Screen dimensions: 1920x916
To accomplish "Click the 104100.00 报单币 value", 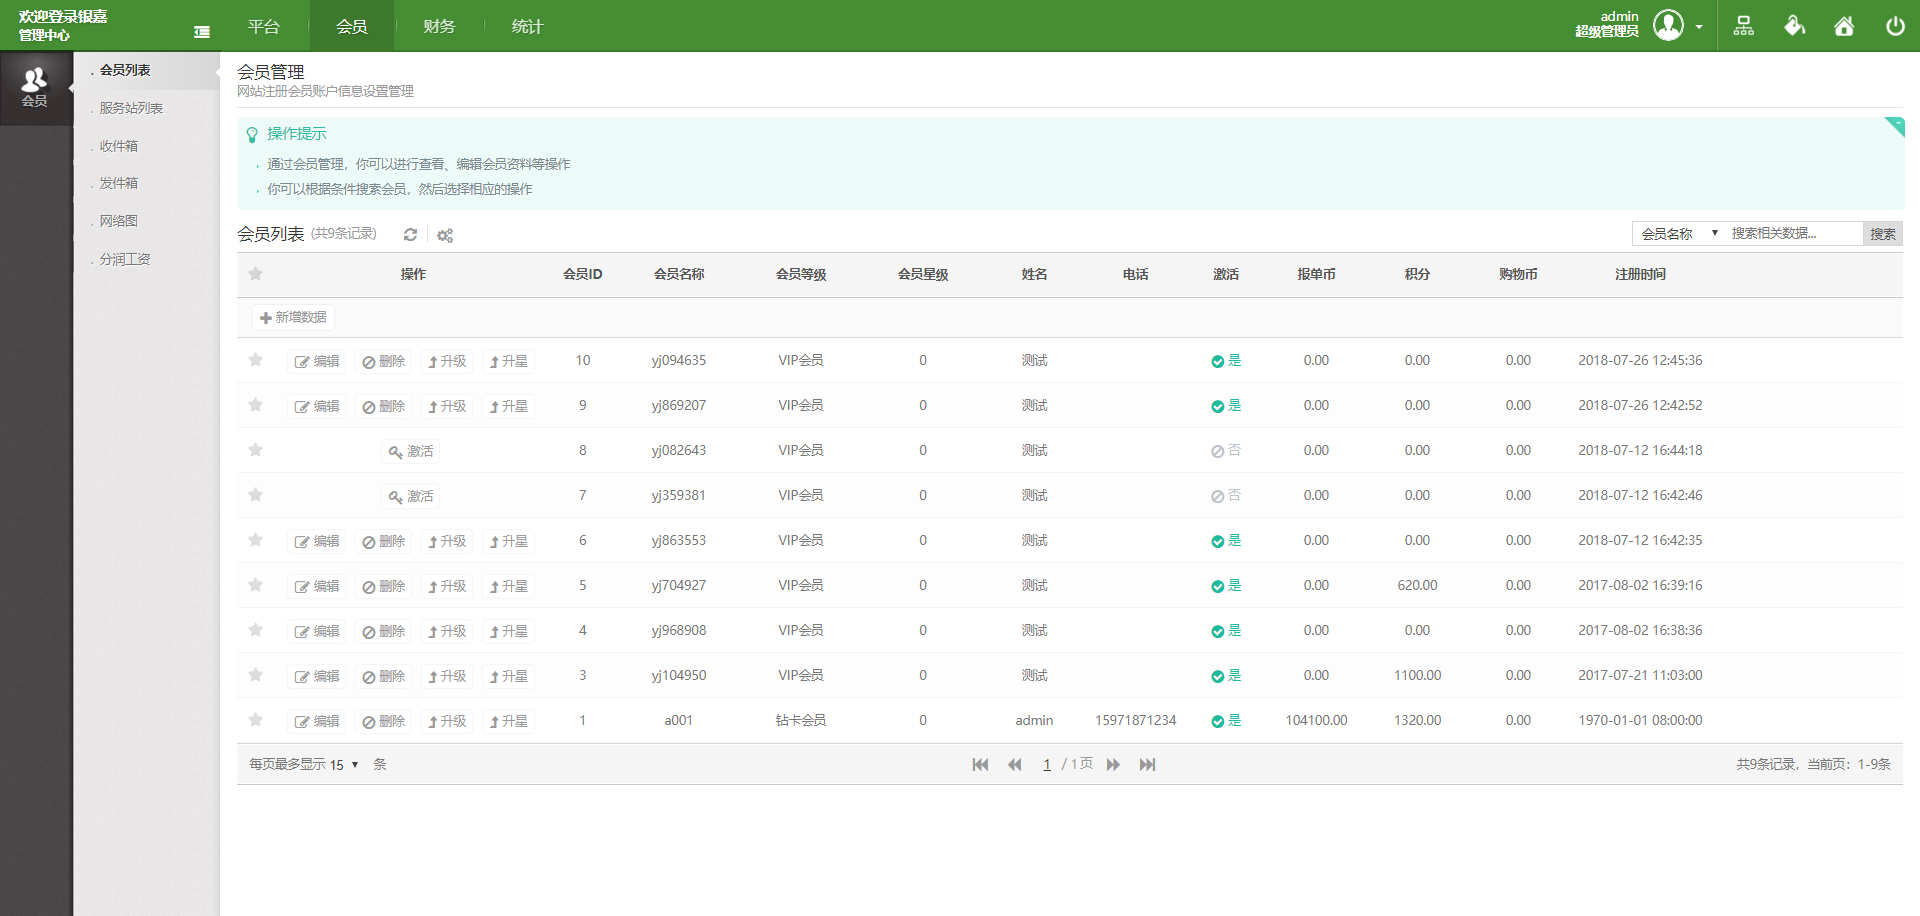I will pos(1316,720).
